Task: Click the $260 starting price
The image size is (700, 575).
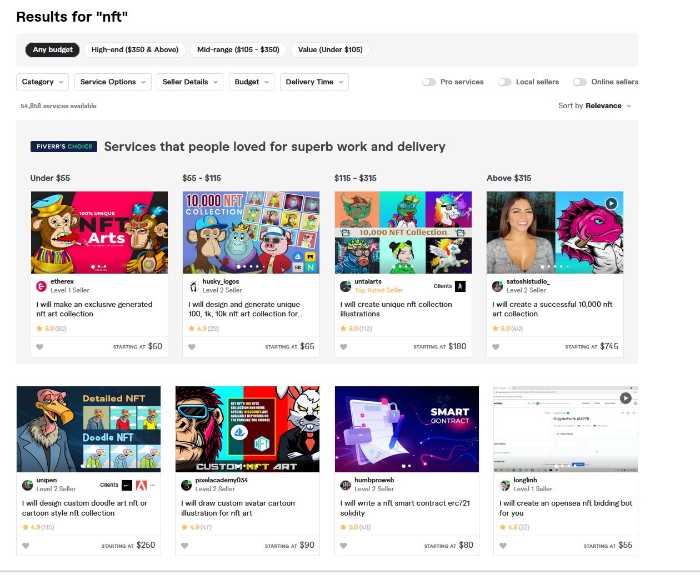Action: click(x=146, y=545)
